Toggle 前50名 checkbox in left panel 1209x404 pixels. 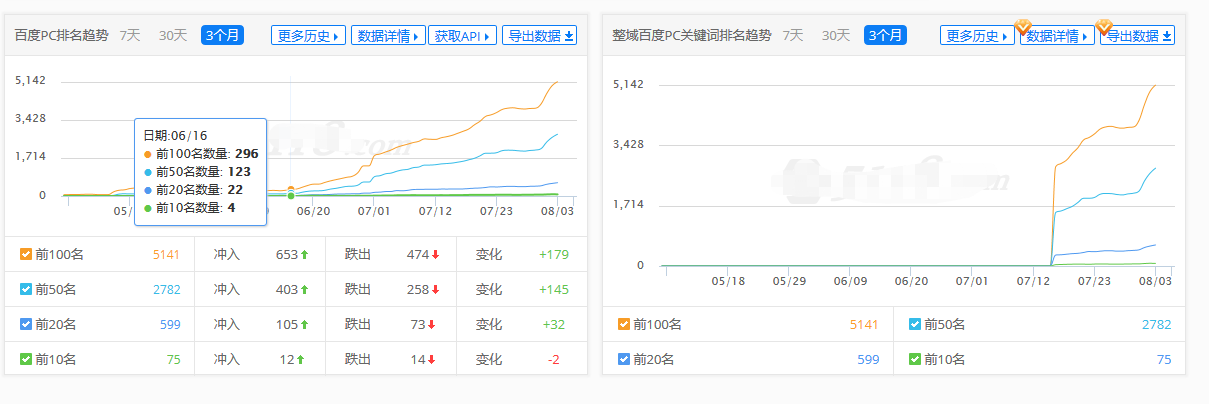(x=26, y=289)
